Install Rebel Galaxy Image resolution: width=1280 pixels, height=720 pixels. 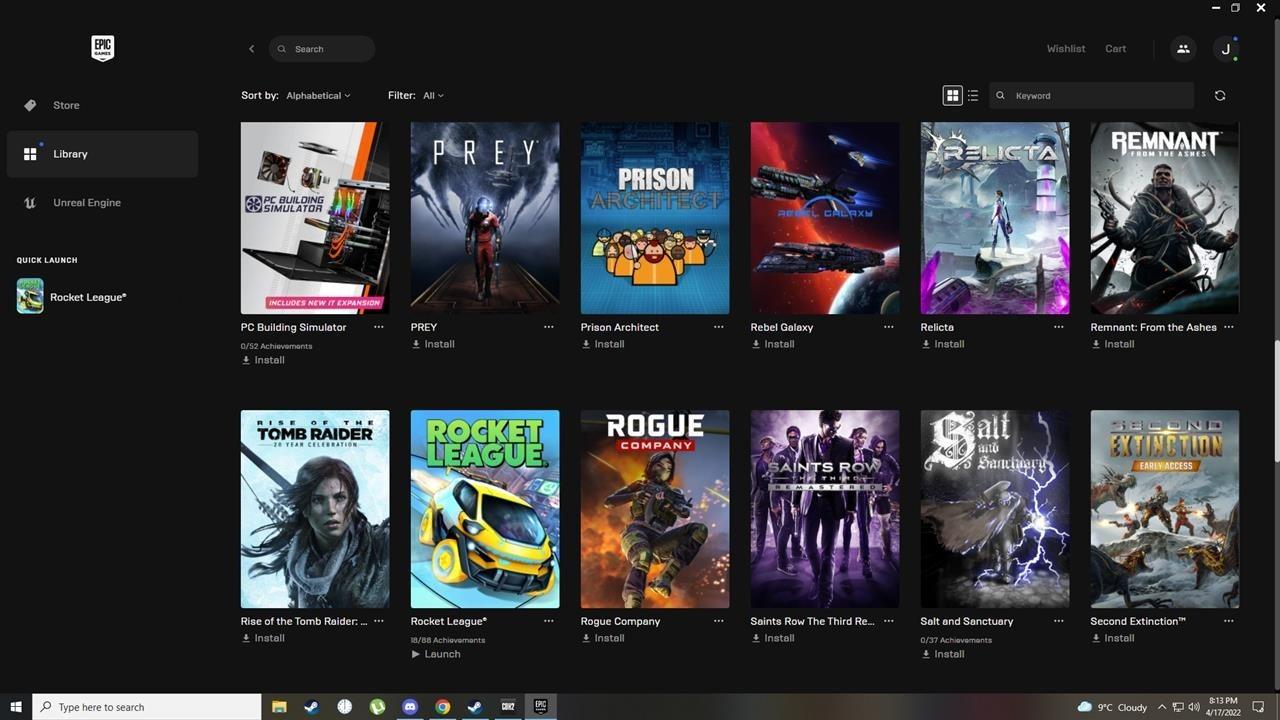(x=773, y=344)
